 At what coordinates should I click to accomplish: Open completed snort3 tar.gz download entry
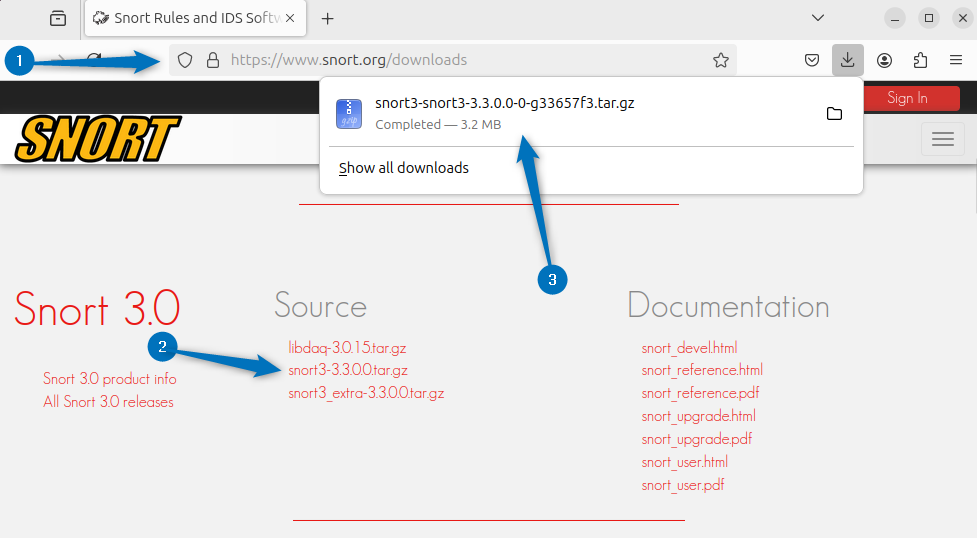tap(504, 112)
